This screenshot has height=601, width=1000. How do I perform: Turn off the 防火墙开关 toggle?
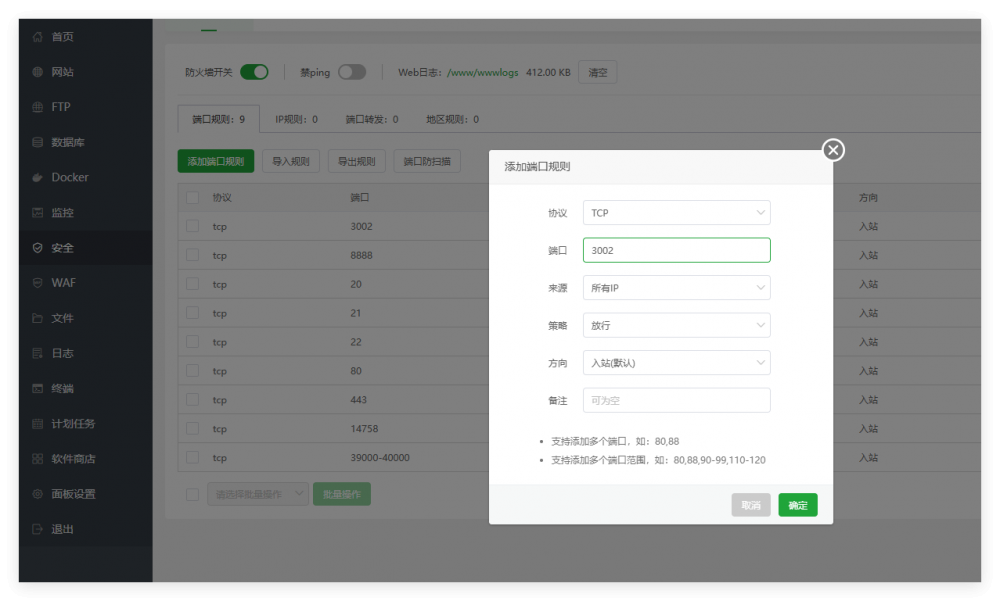coord(254,72)
